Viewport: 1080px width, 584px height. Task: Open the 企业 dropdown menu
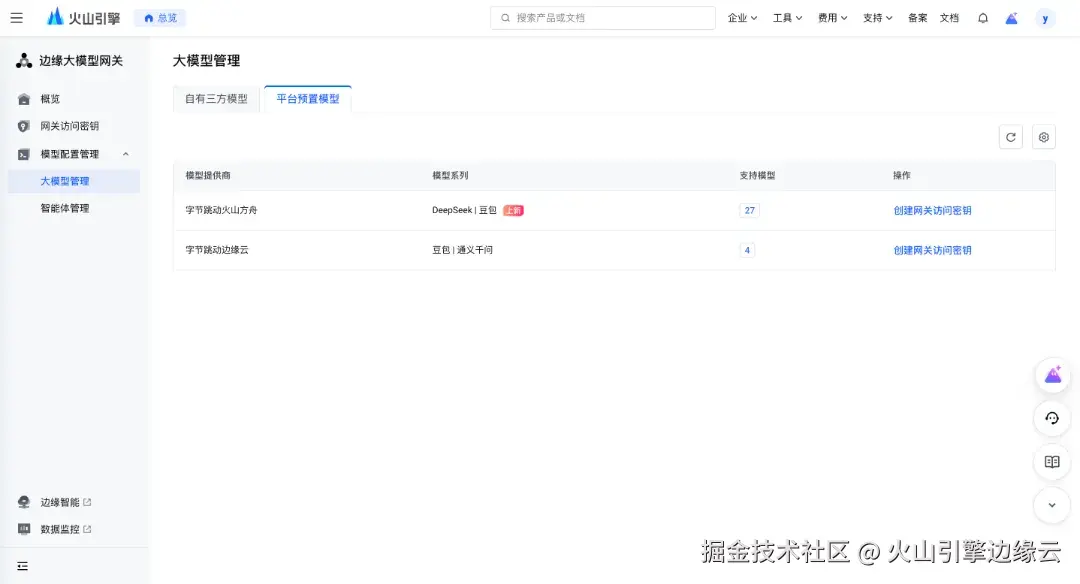tap(742, 18)
